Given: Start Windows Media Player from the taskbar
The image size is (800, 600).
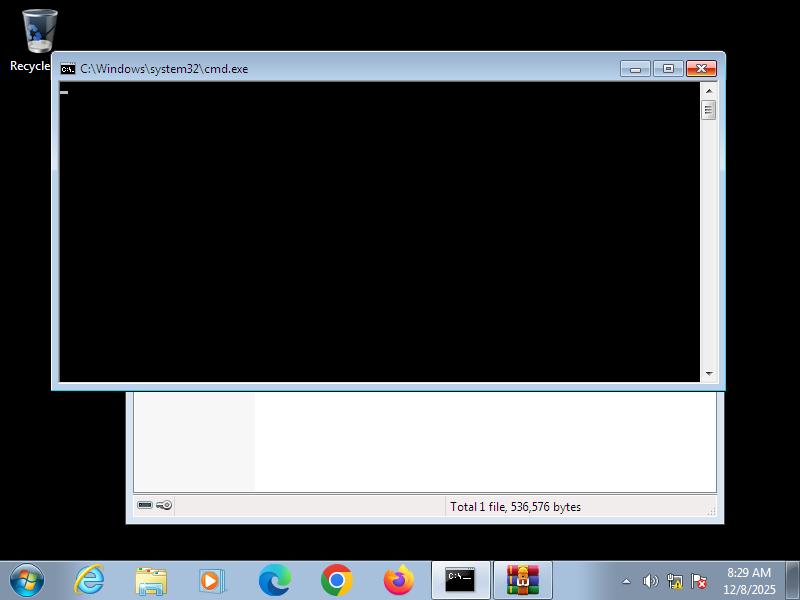Looking at the screenshot, I should coord(212,580).
